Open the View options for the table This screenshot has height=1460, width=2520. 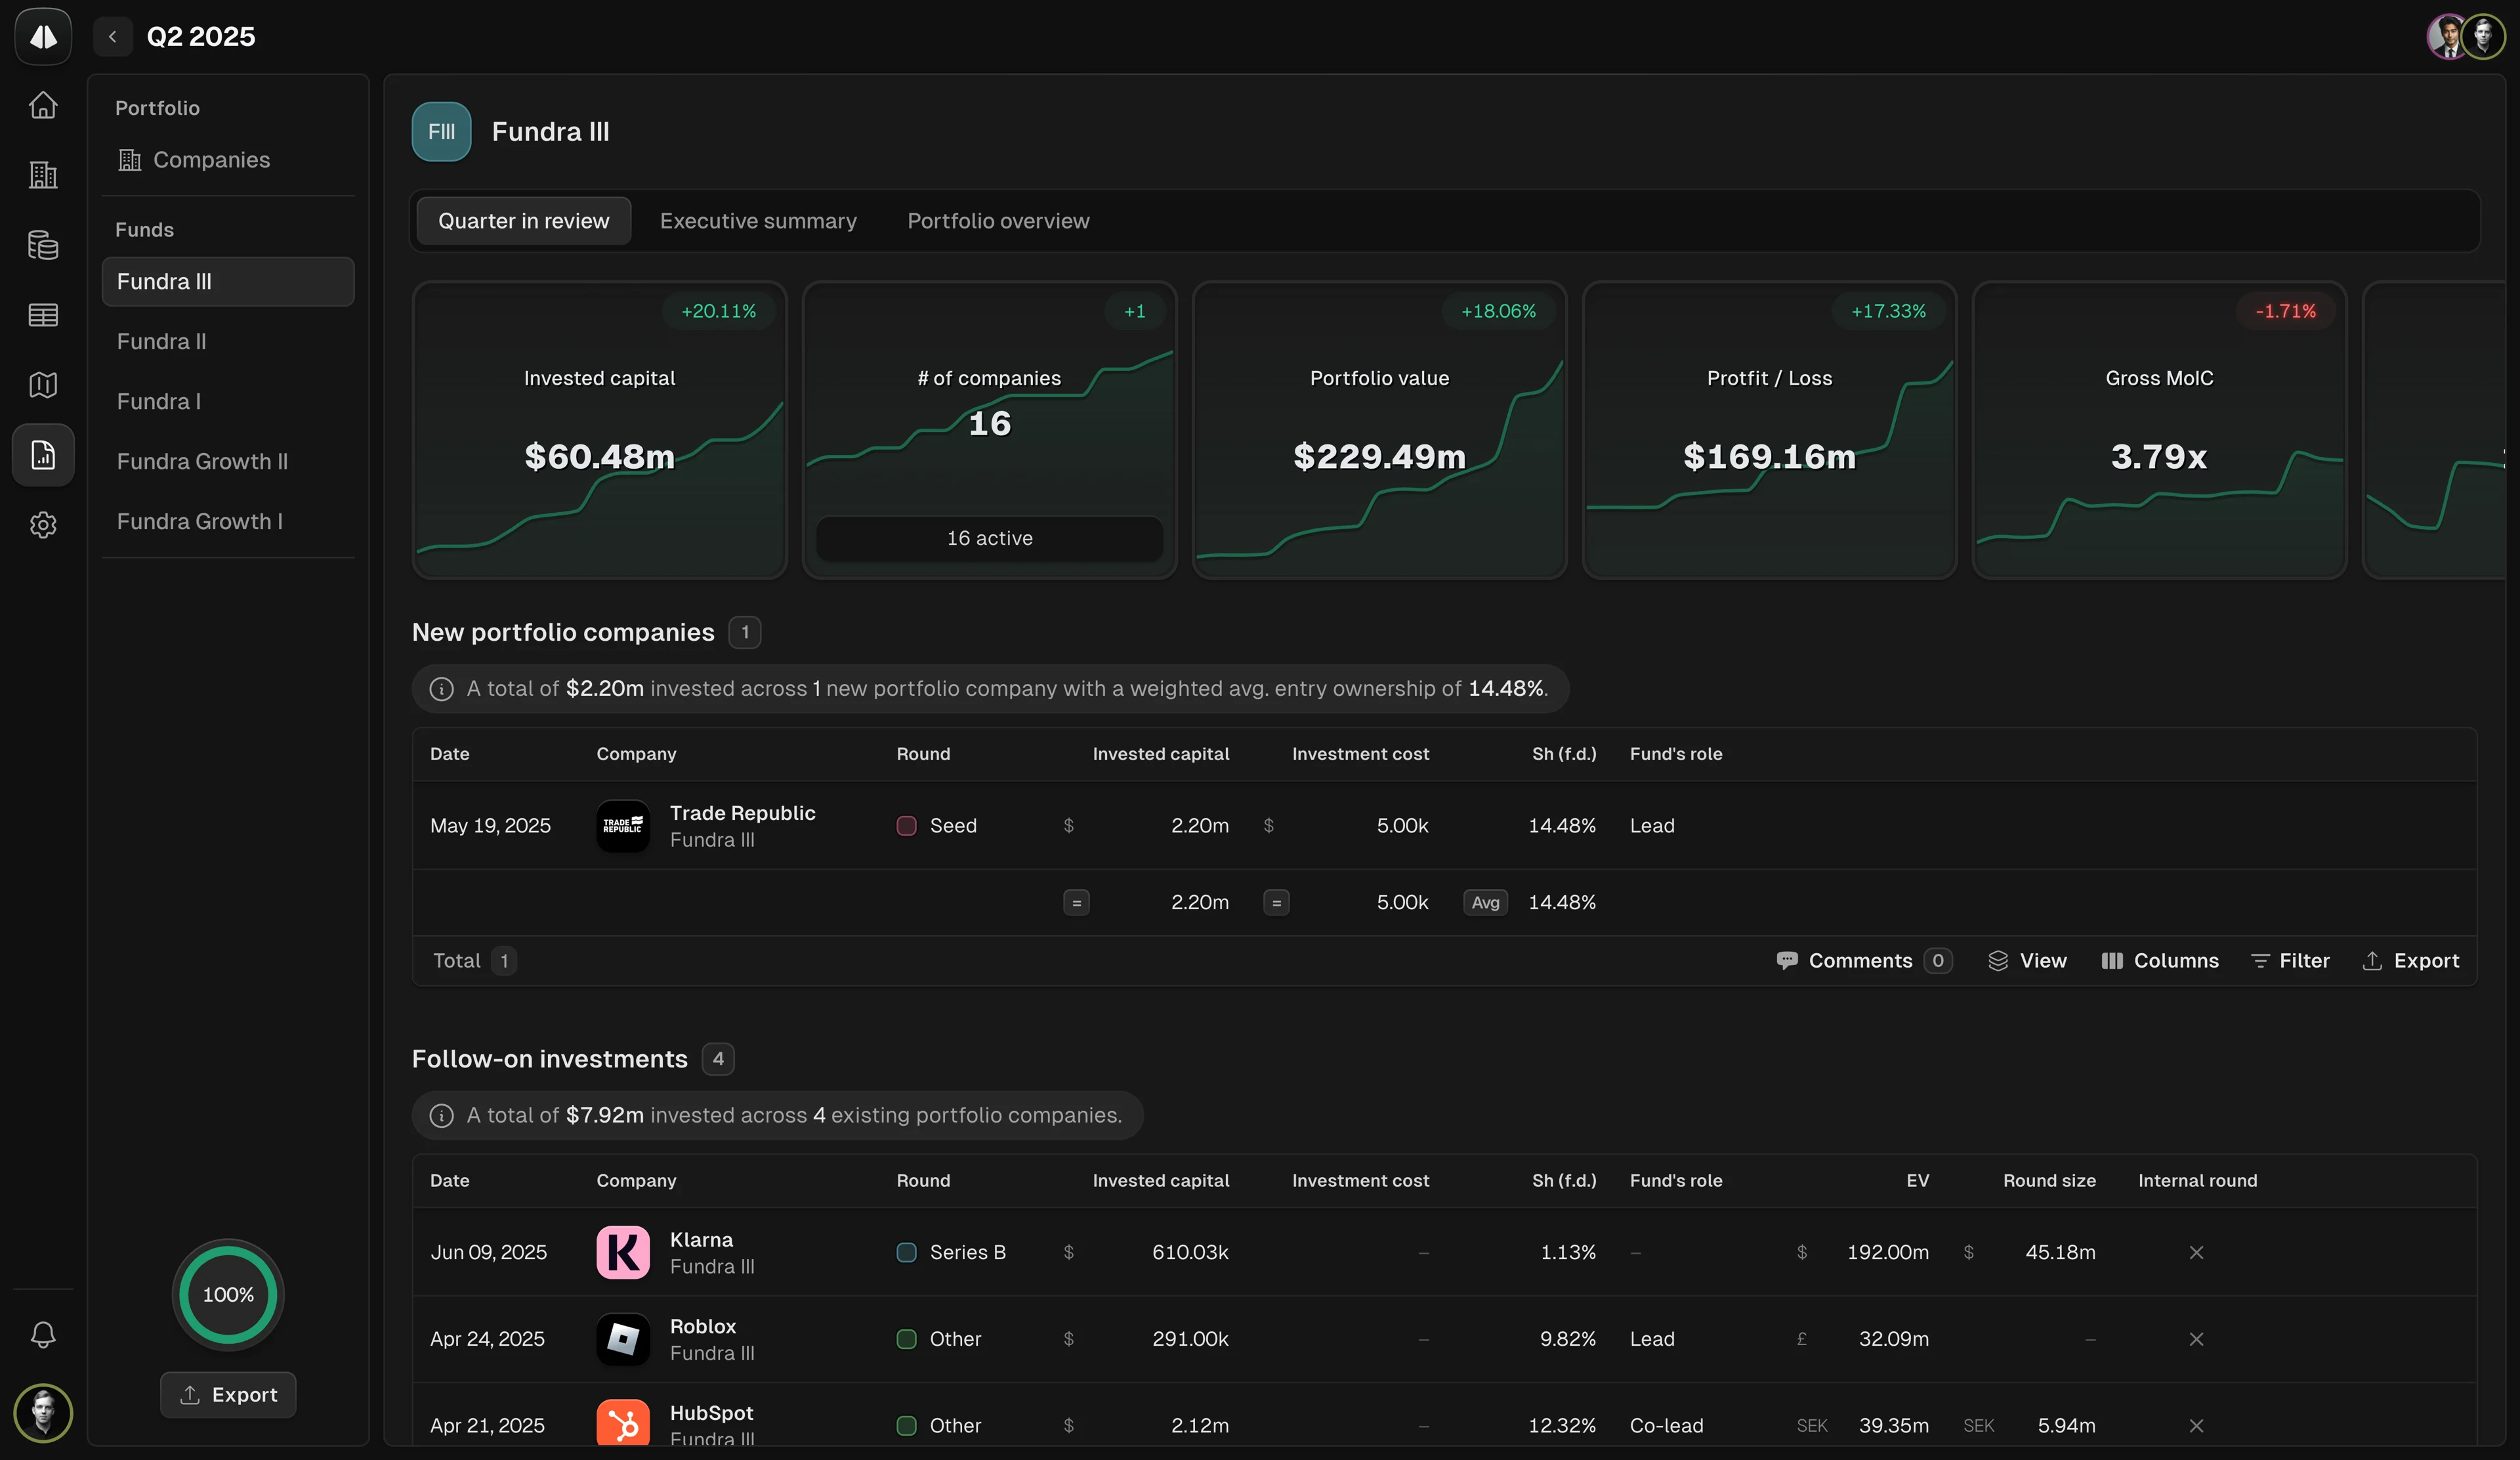2027,960
